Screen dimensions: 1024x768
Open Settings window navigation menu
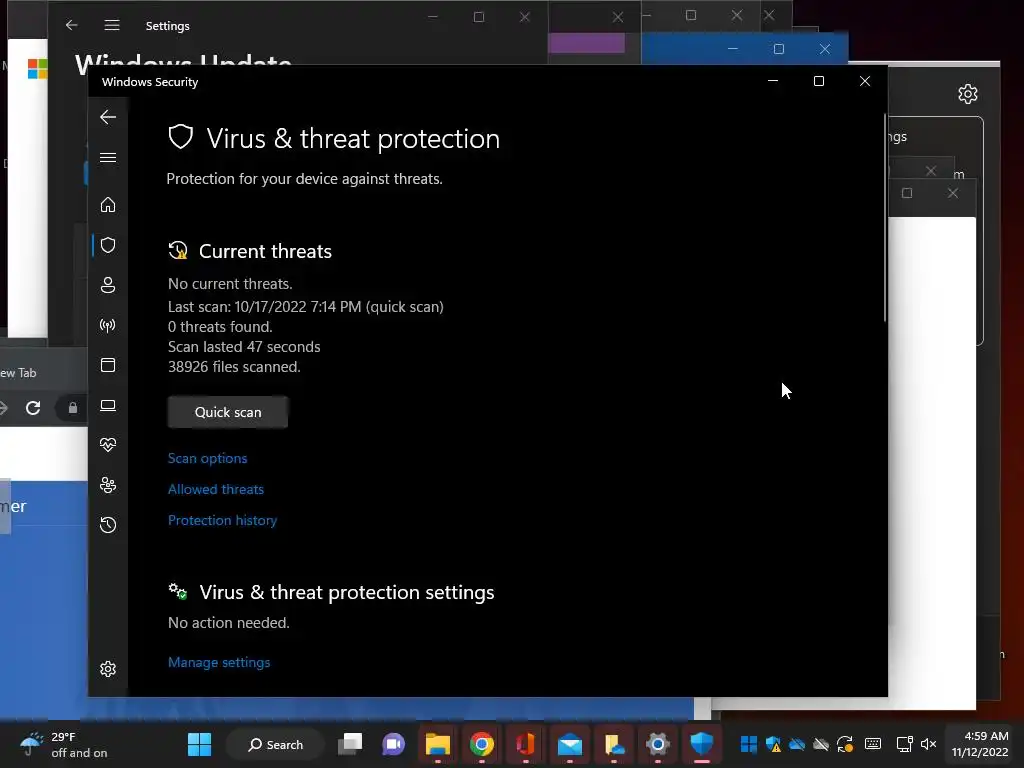pyautogui.click(x=112, y=25)
